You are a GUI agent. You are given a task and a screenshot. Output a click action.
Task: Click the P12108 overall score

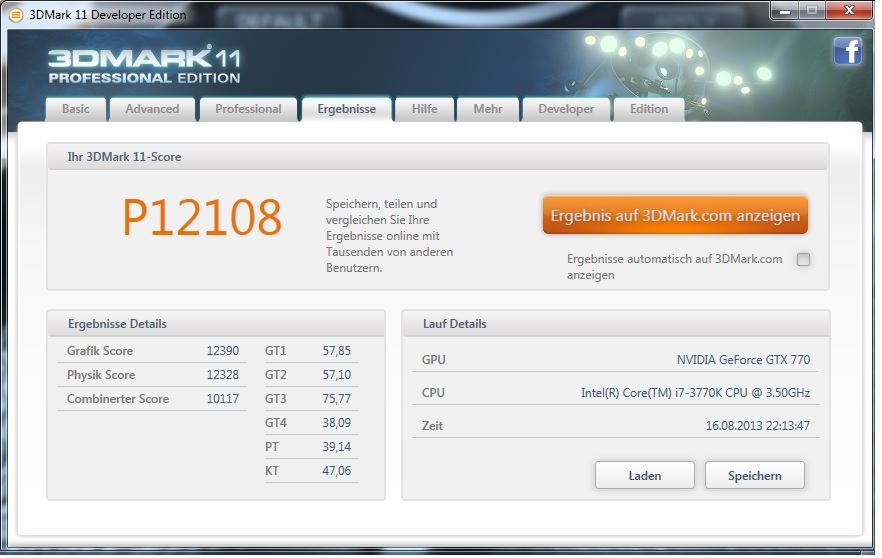[x=202, y=218]
